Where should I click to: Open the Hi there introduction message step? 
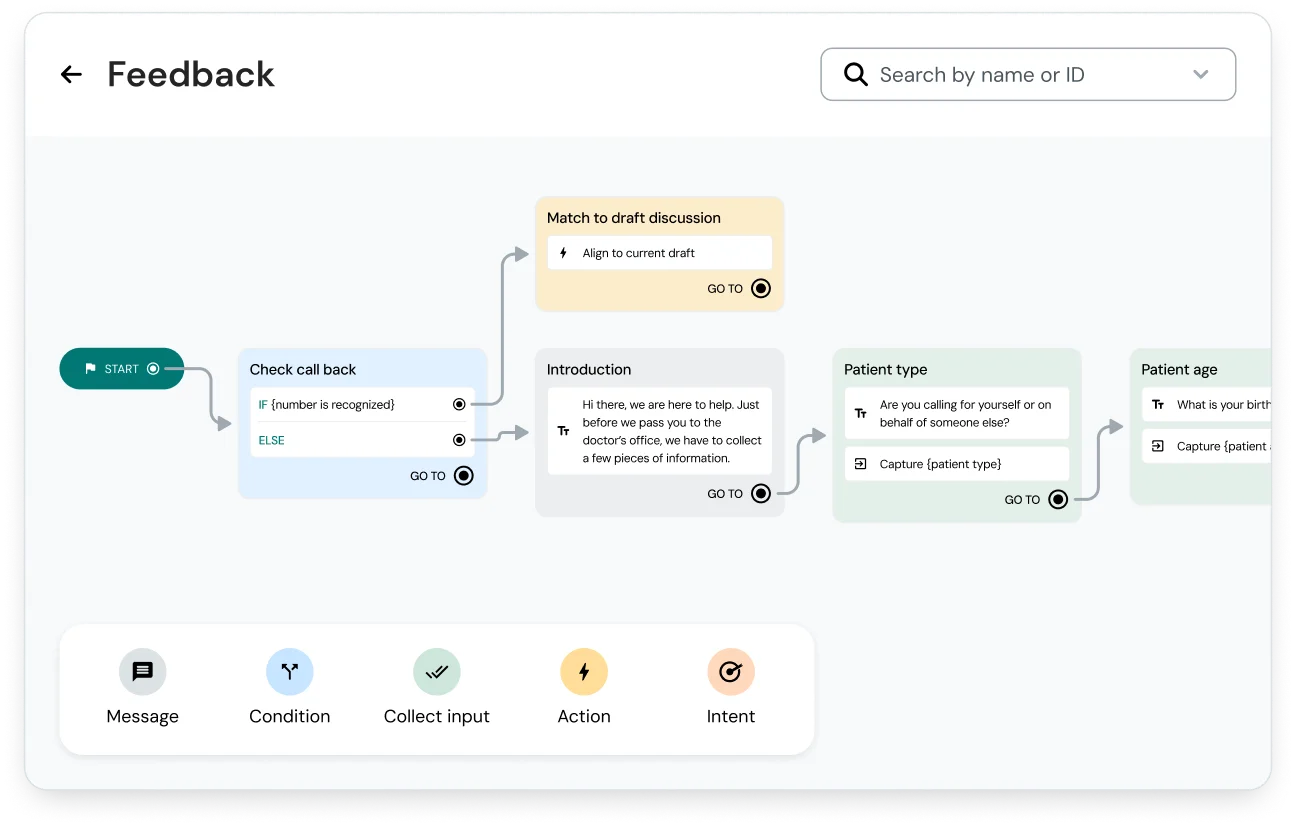[660, 431]
